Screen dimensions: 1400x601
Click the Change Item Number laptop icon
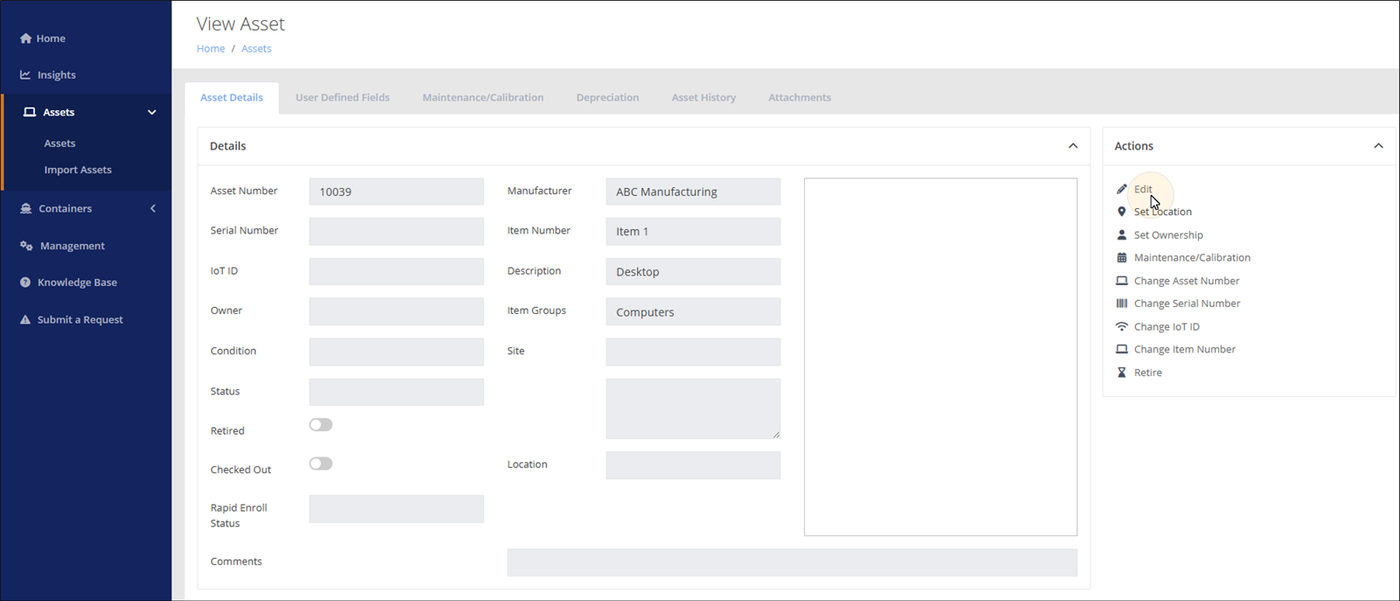pos(1122,349)
